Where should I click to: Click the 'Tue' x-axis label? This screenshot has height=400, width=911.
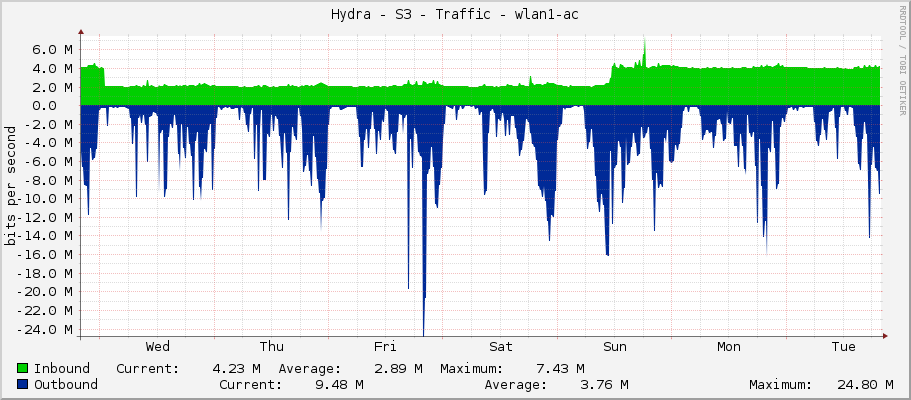pos(843,347)
